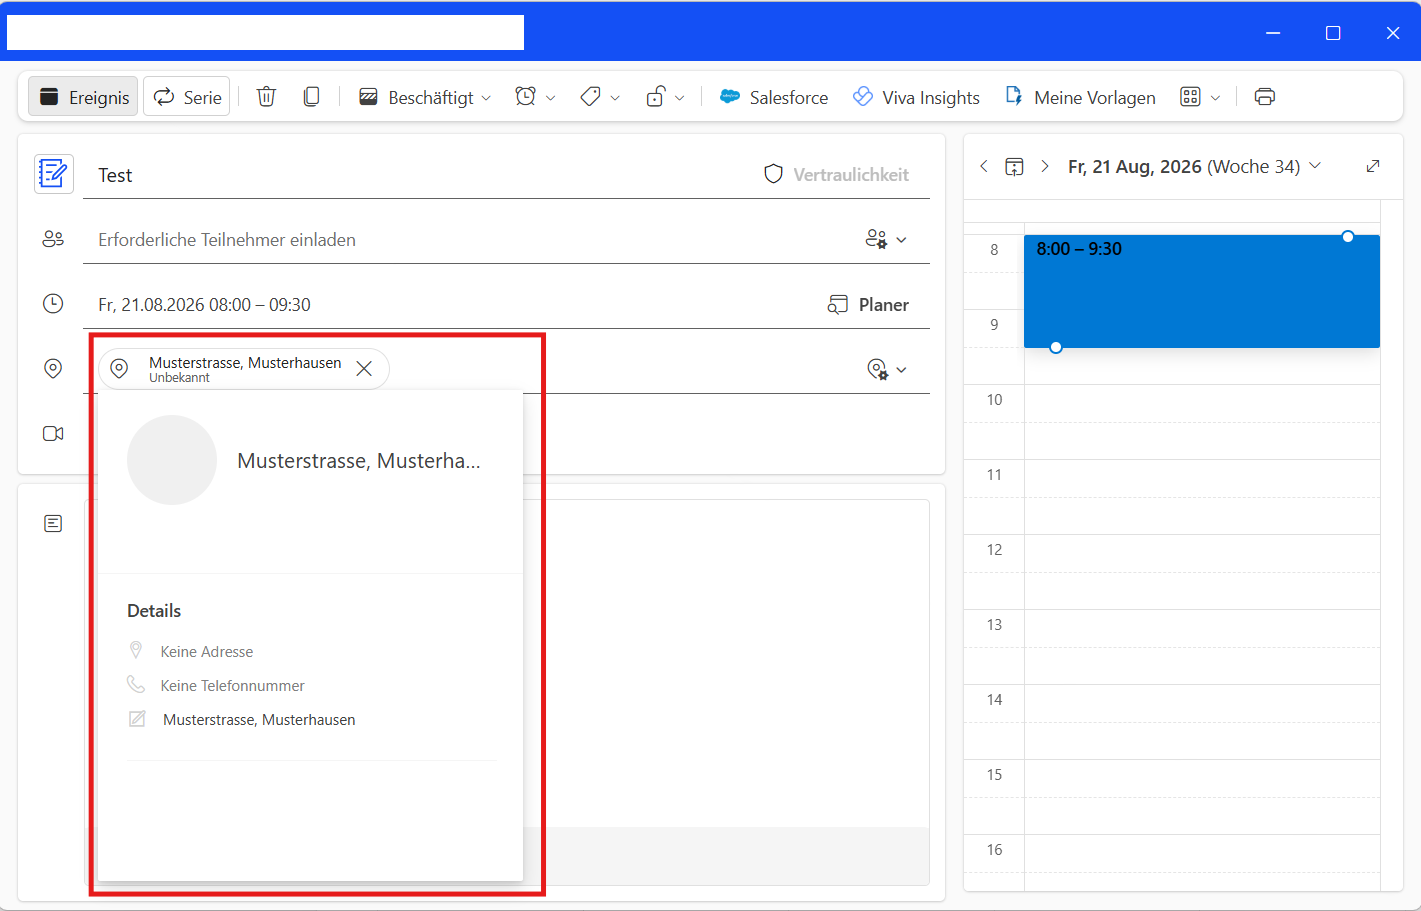Open the Planer scheduling assistant
Screen dimensions: 1421x911
coord(868,305)
